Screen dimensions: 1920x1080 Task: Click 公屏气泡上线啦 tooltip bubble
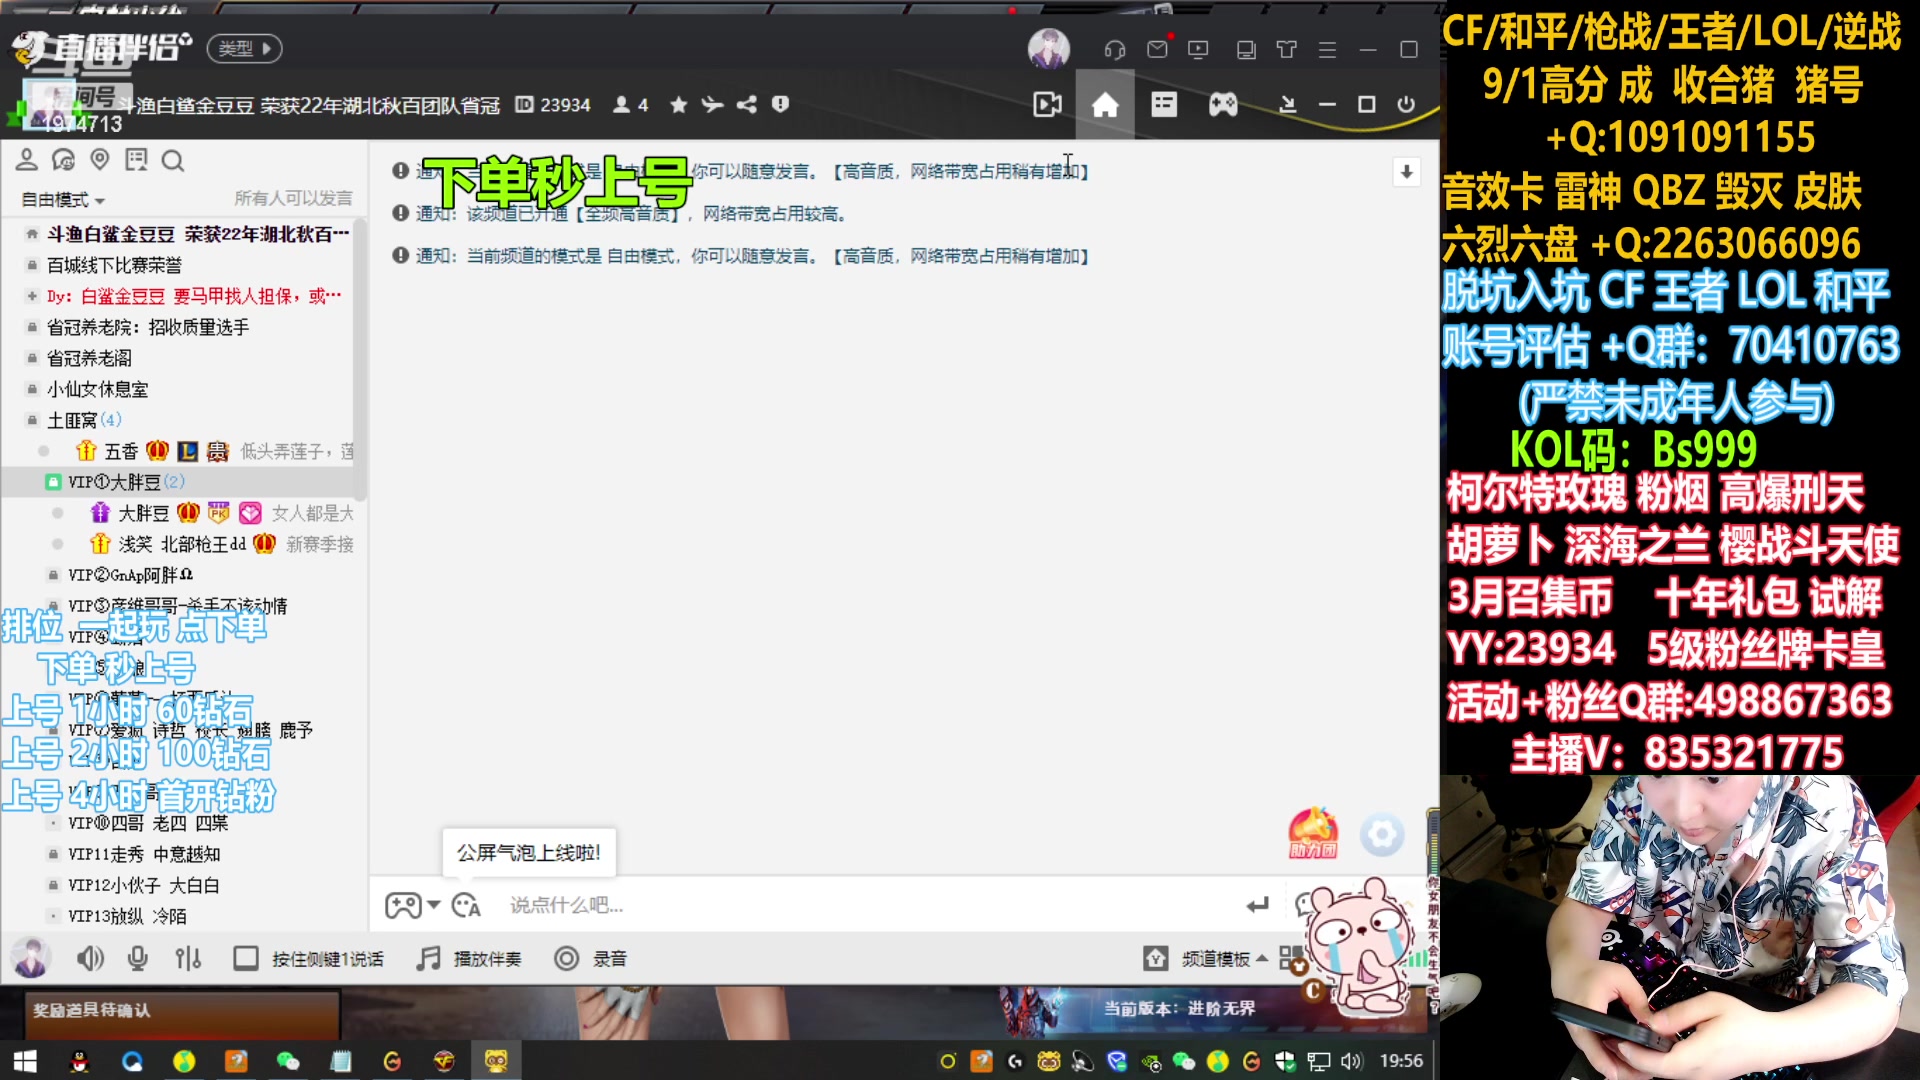(x=529, y=853)
